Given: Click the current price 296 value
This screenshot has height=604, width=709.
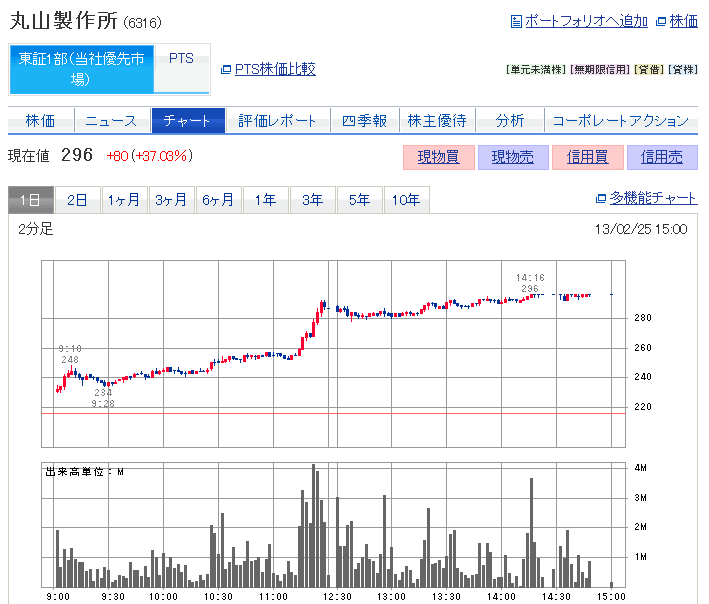Looking at the screenshot, I should pyautogui.click(x=77, y=156).
